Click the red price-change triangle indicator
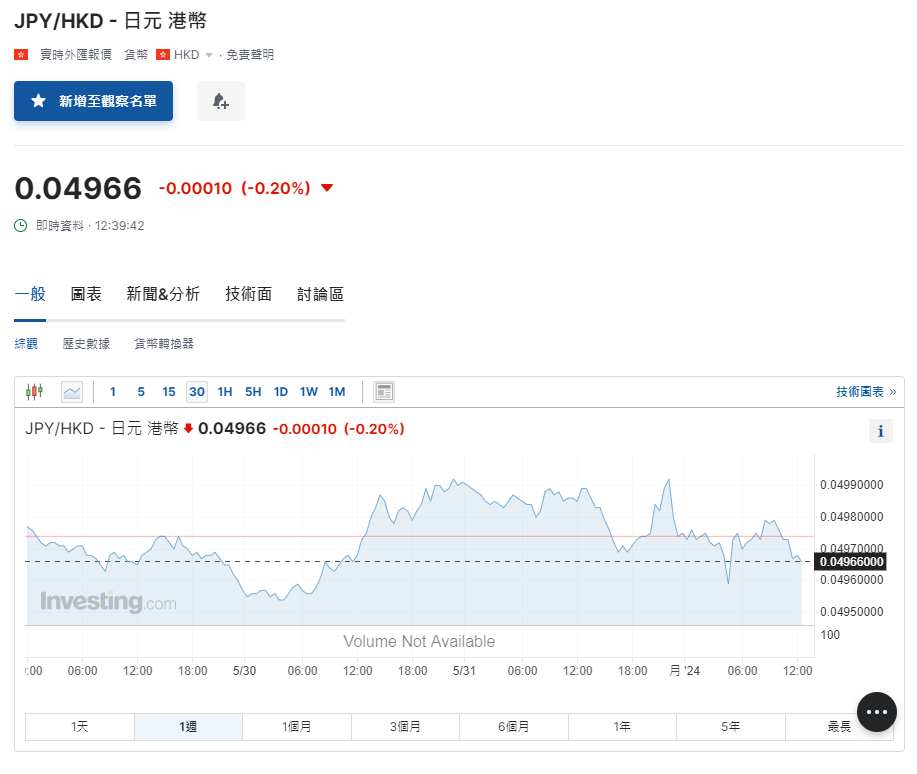 pos(327,187)
